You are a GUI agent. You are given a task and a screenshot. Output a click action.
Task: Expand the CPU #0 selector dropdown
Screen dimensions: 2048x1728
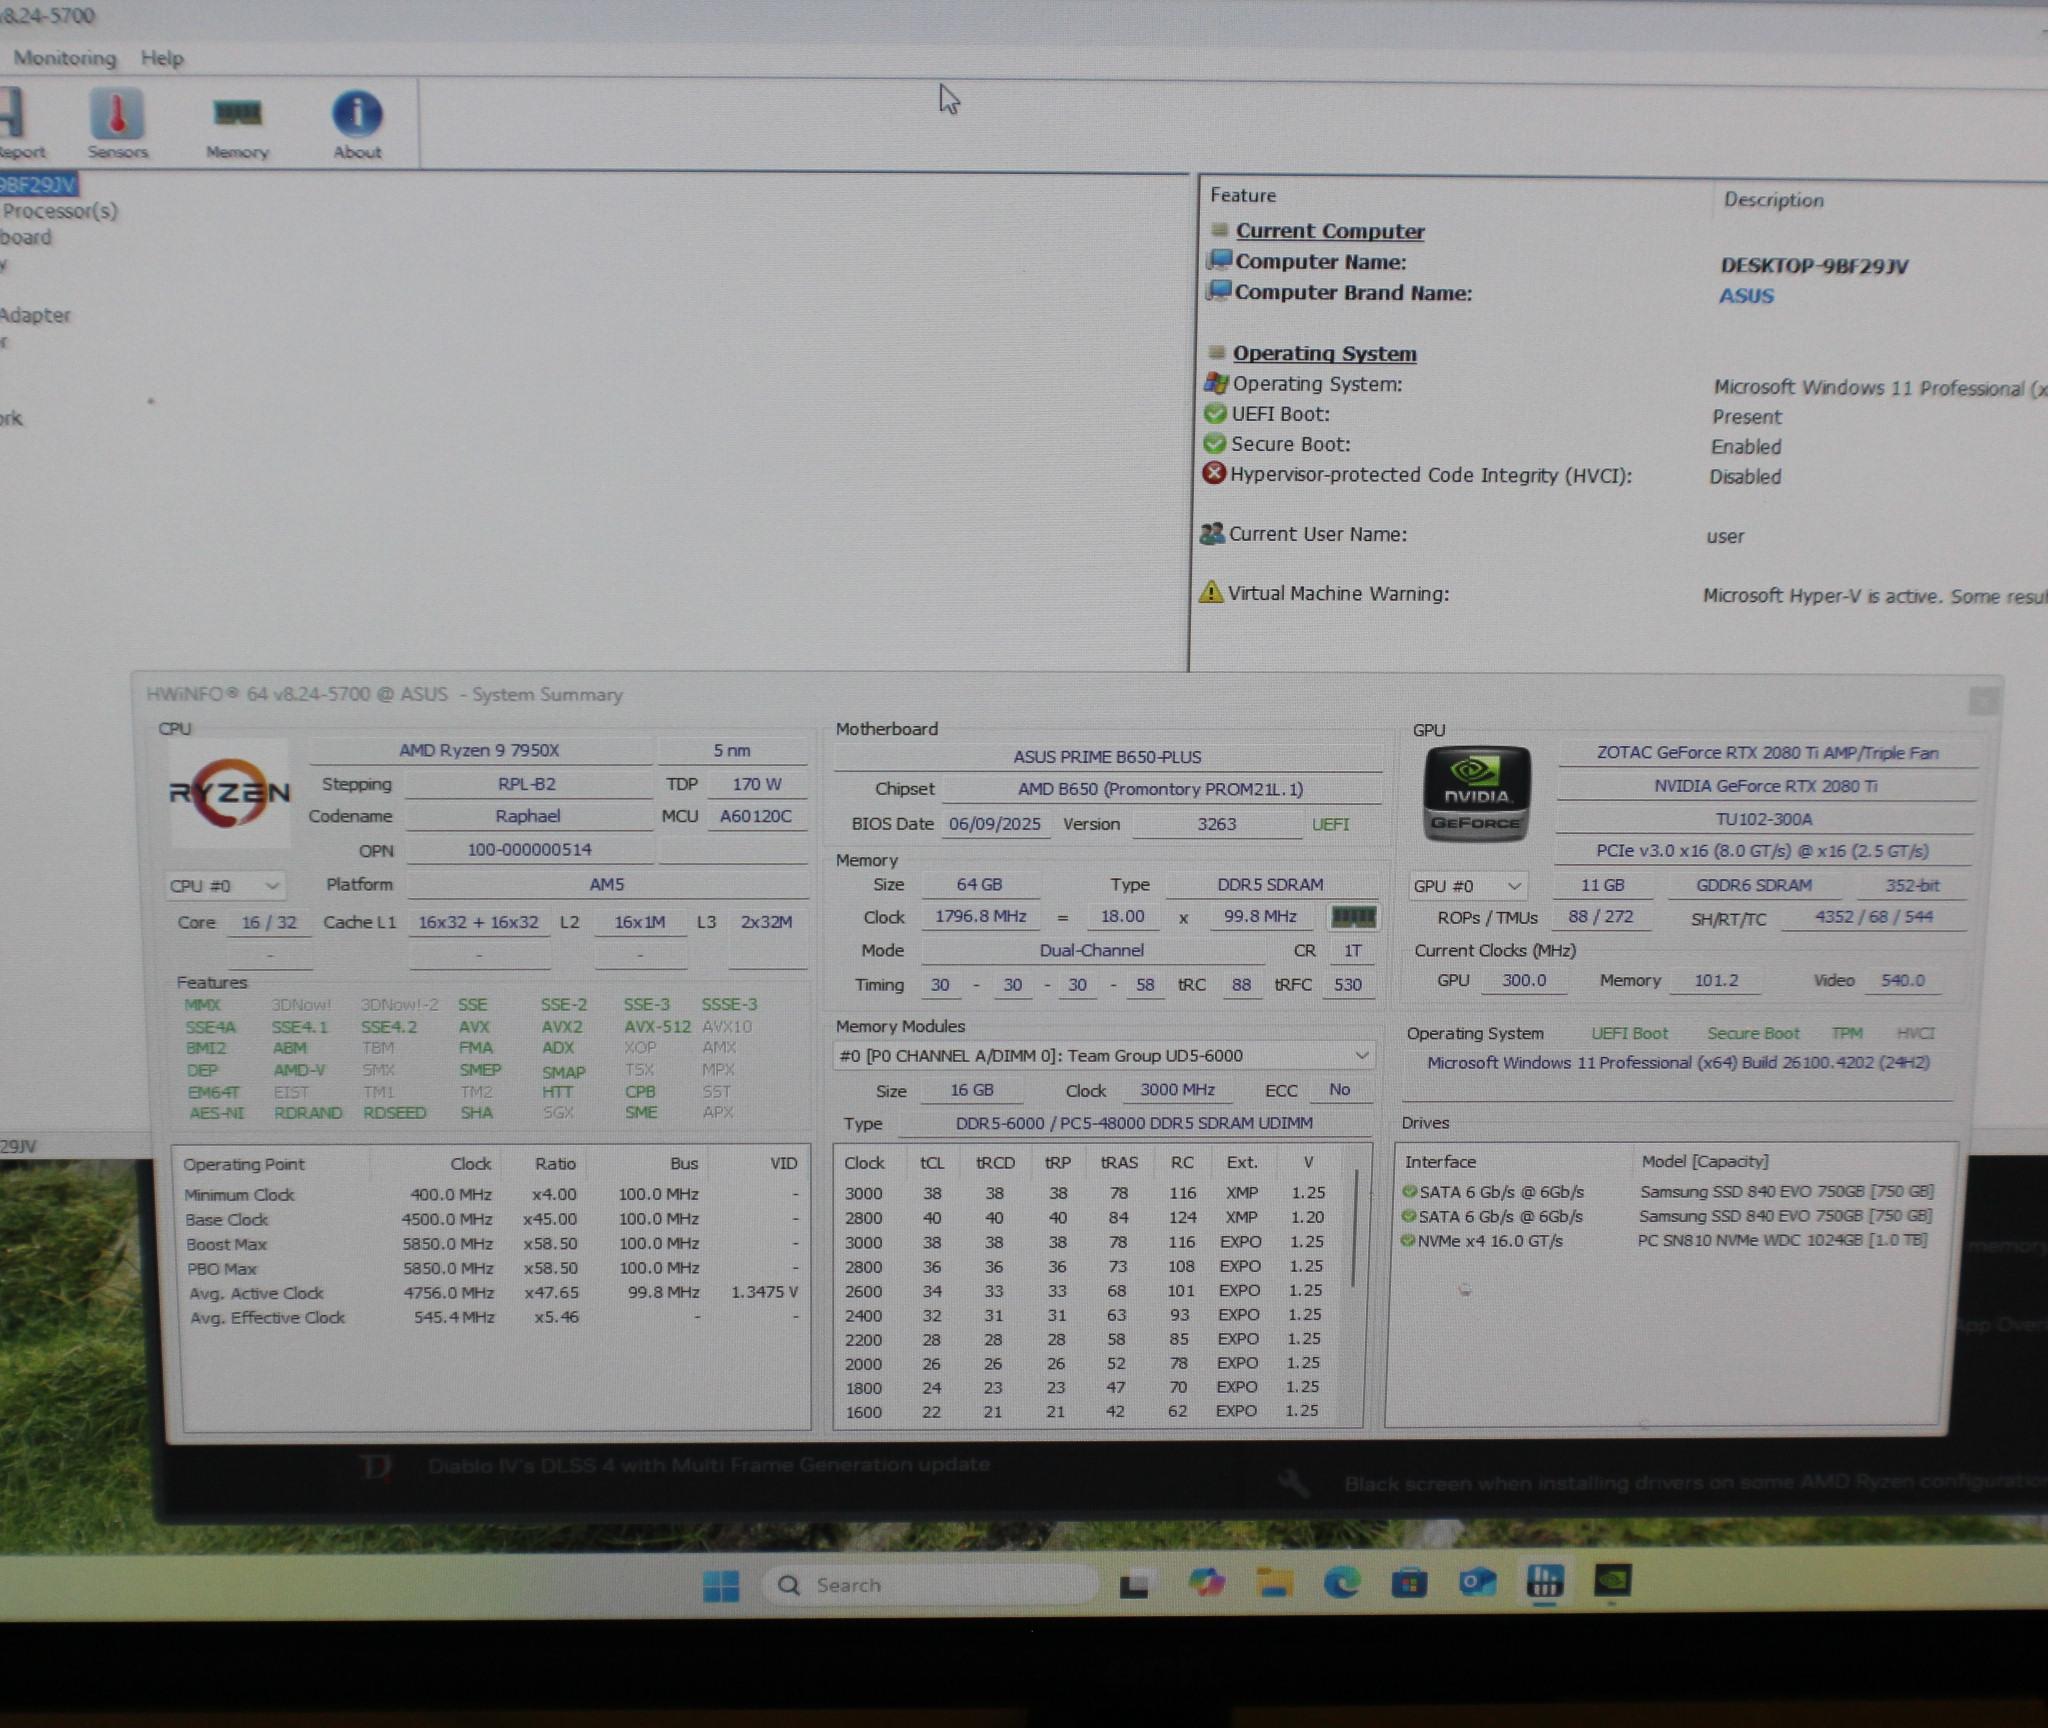(x=225, y=886)
